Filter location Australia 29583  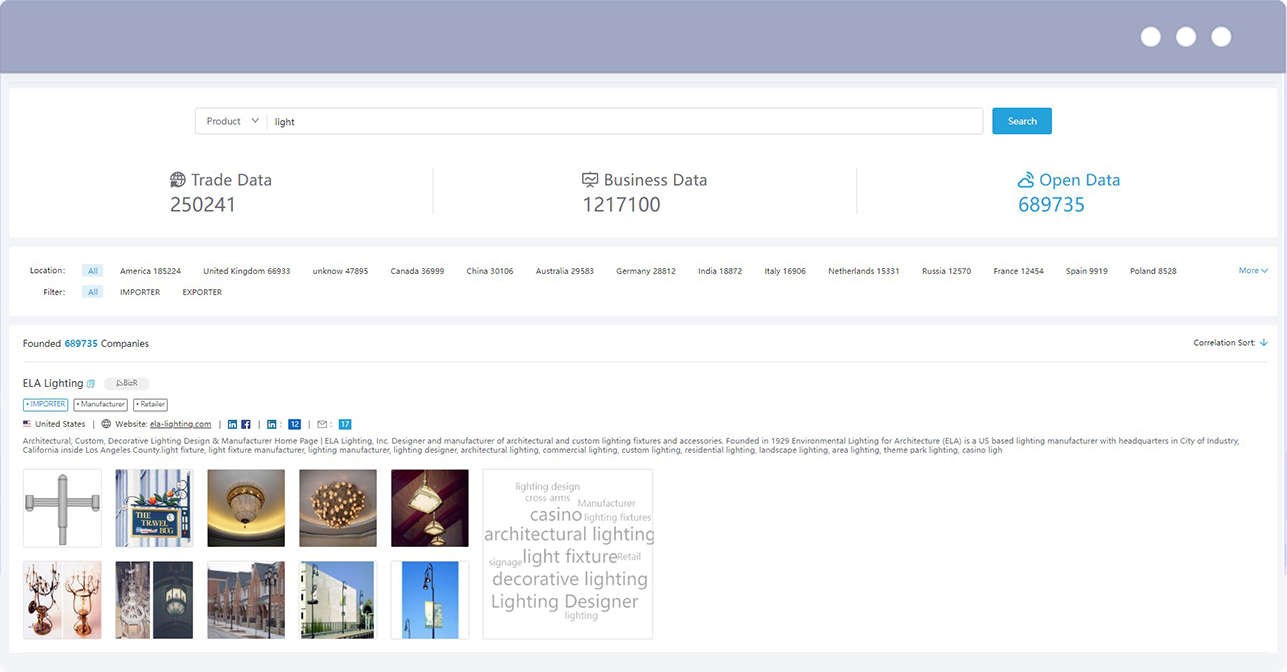[x=564, y=271]
